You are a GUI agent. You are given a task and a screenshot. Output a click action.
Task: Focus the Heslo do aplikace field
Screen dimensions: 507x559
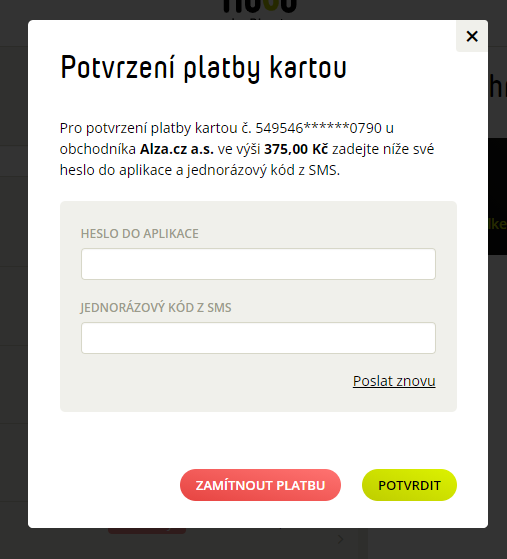pos(258,264)
